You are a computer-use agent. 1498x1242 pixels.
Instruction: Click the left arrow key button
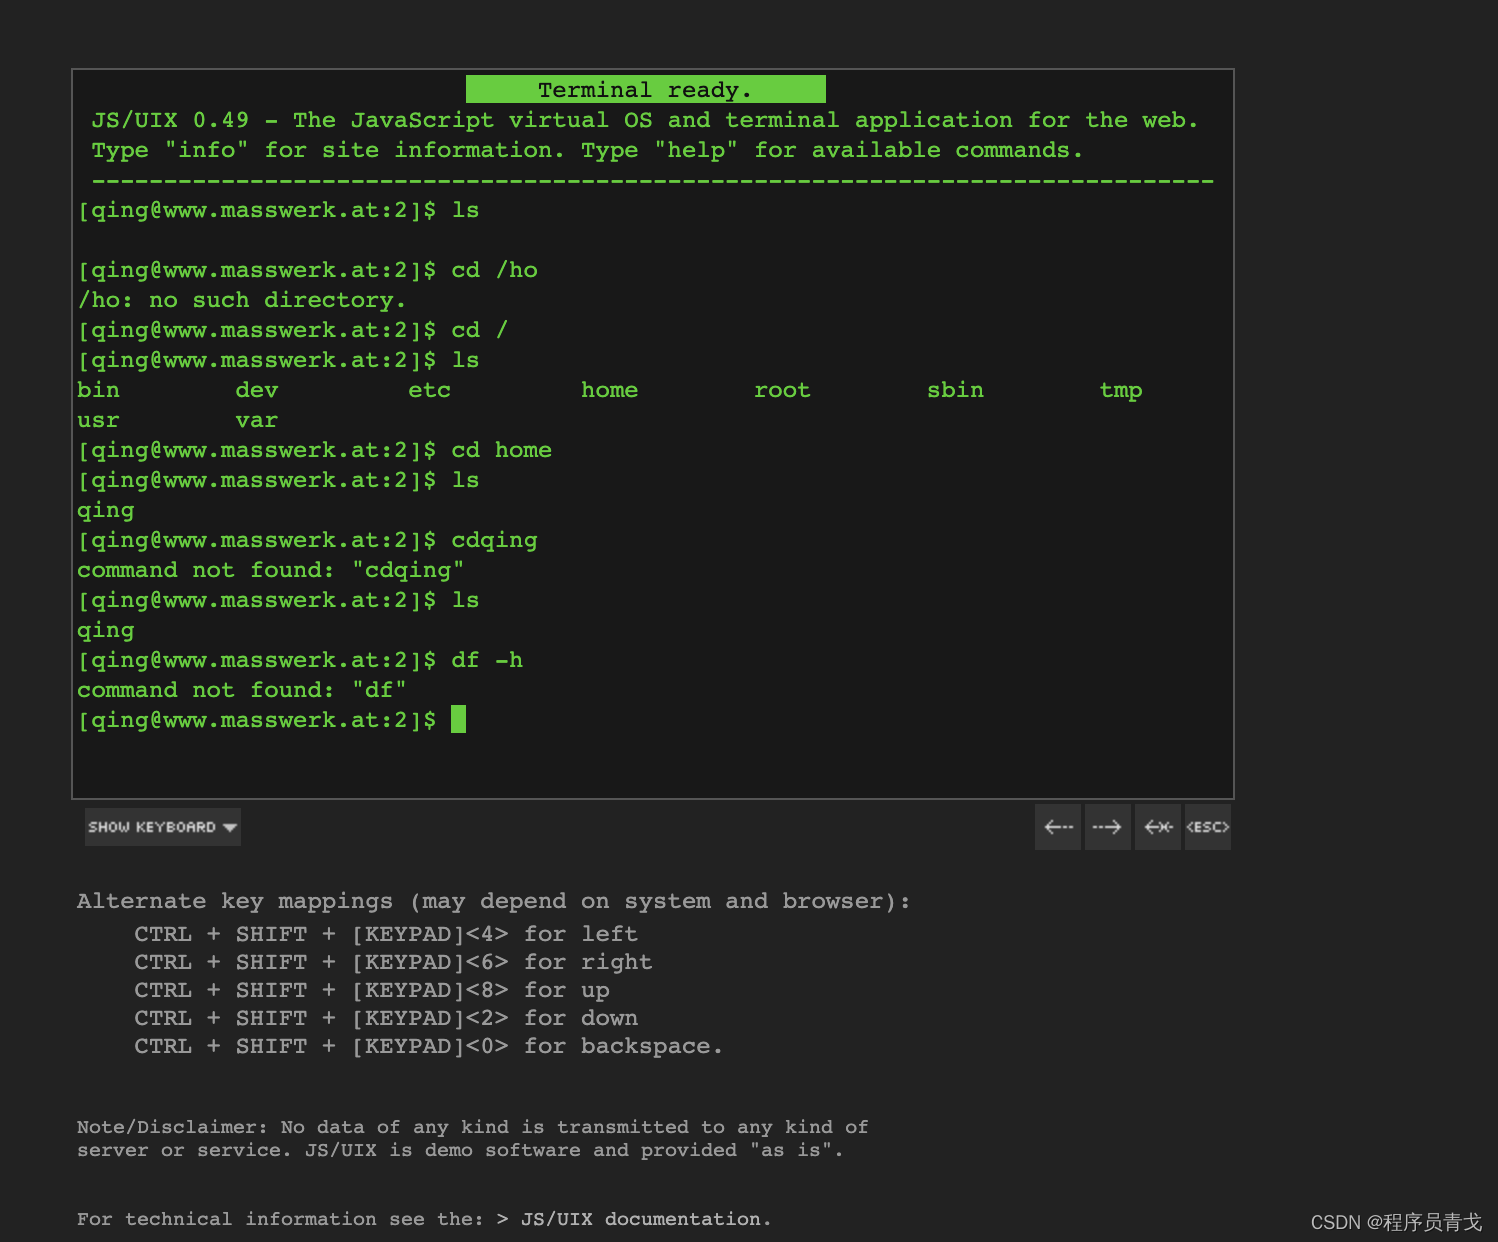tap(1058, 827)
